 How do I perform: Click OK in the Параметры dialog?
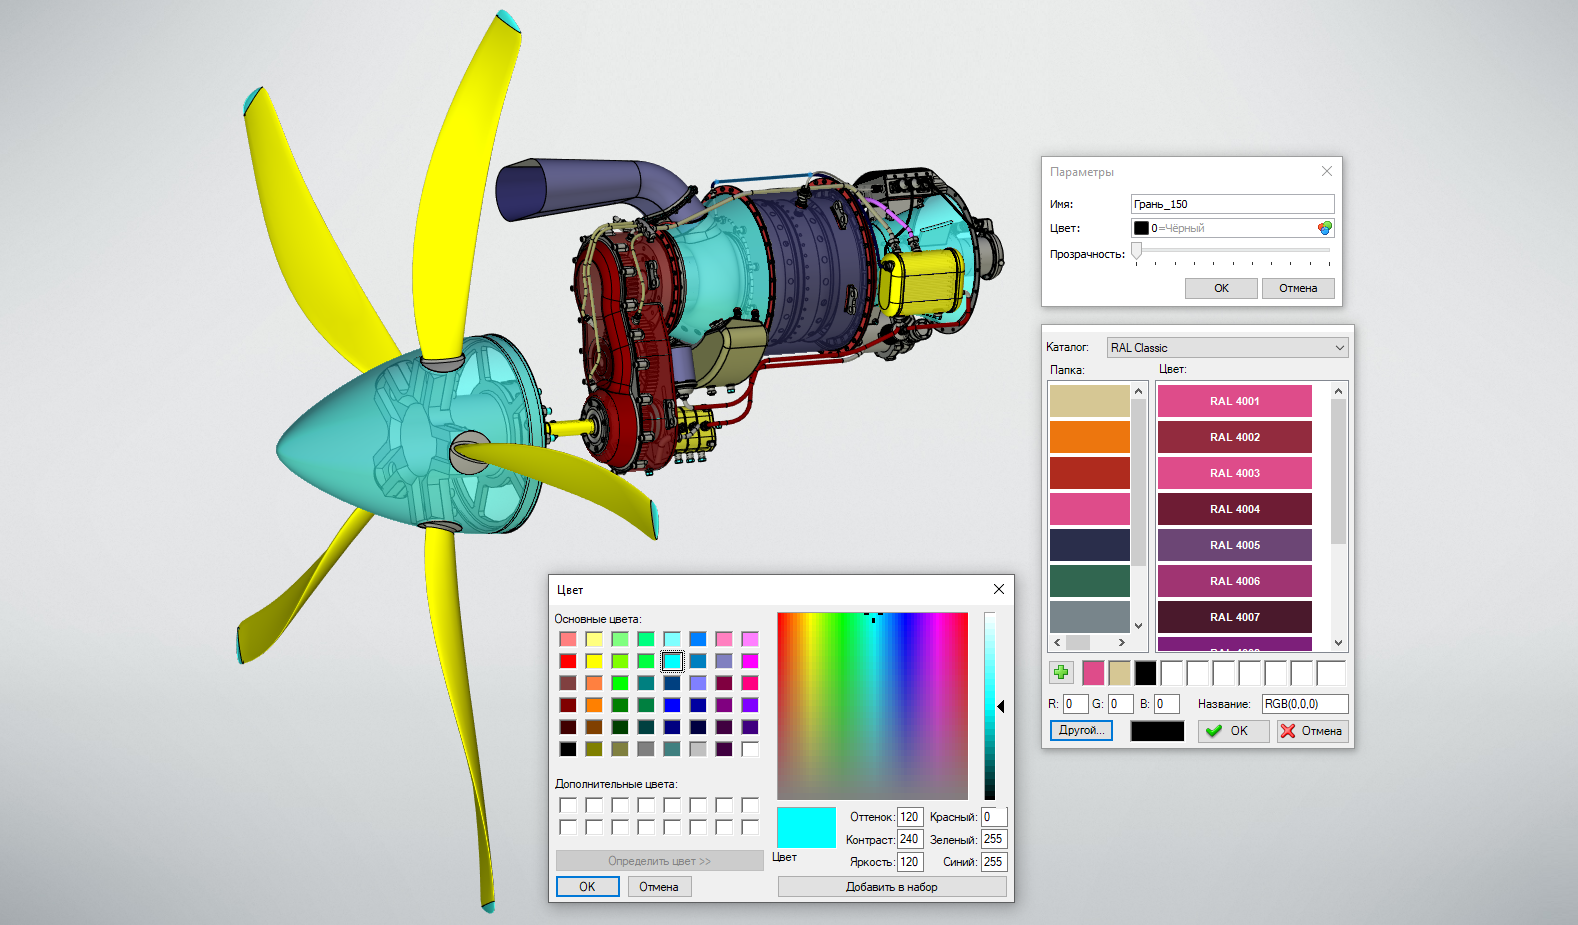point(1221,288)
